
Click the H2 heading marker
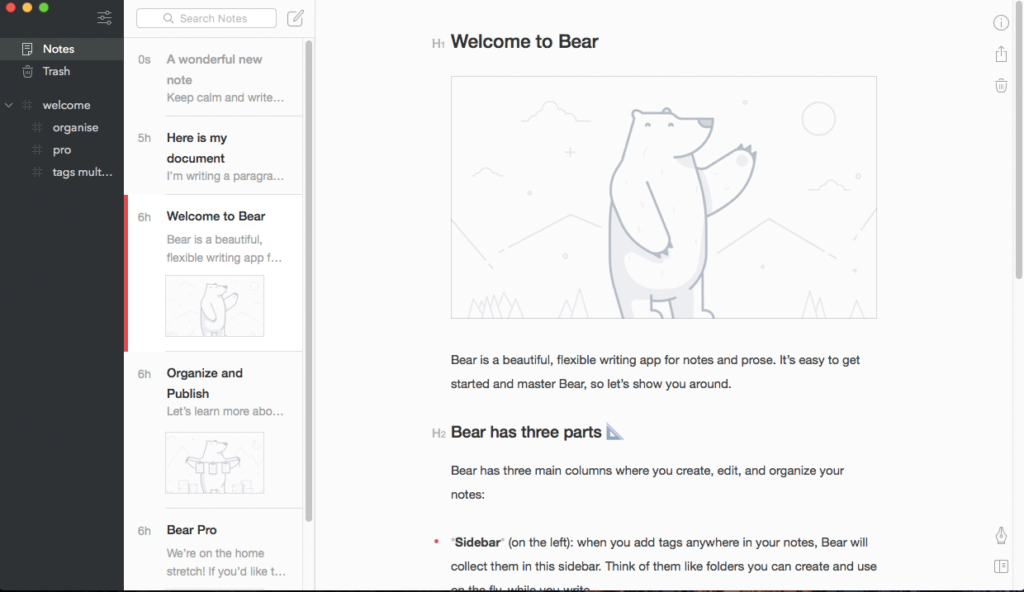pyautogui.click(x=438, y=433)
